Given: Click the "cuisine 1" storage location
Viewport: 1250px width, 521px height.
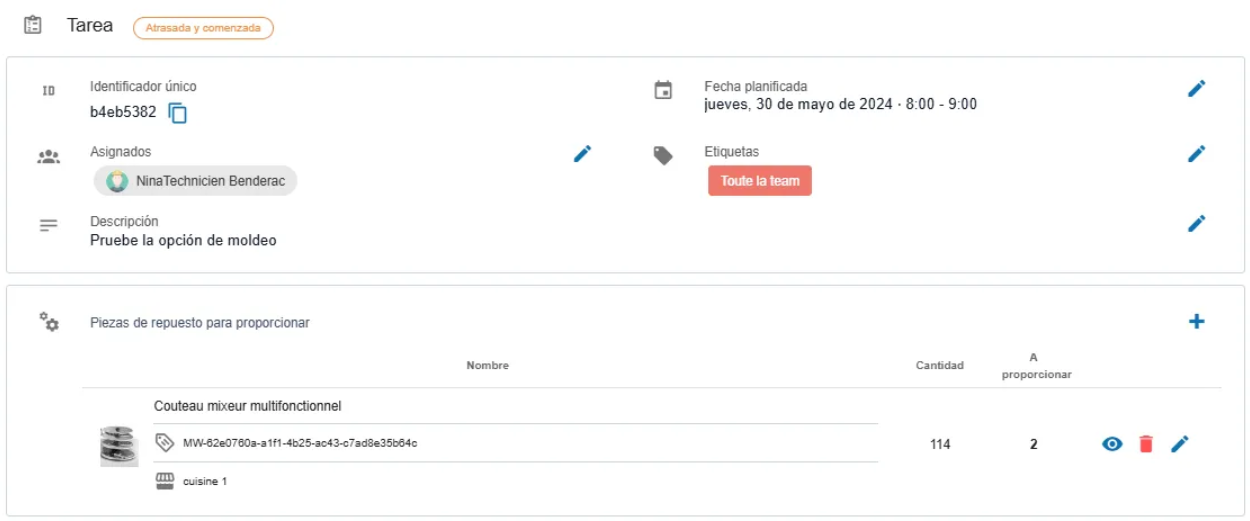Looking at the screenshot, I should click(x=204, y=482).
